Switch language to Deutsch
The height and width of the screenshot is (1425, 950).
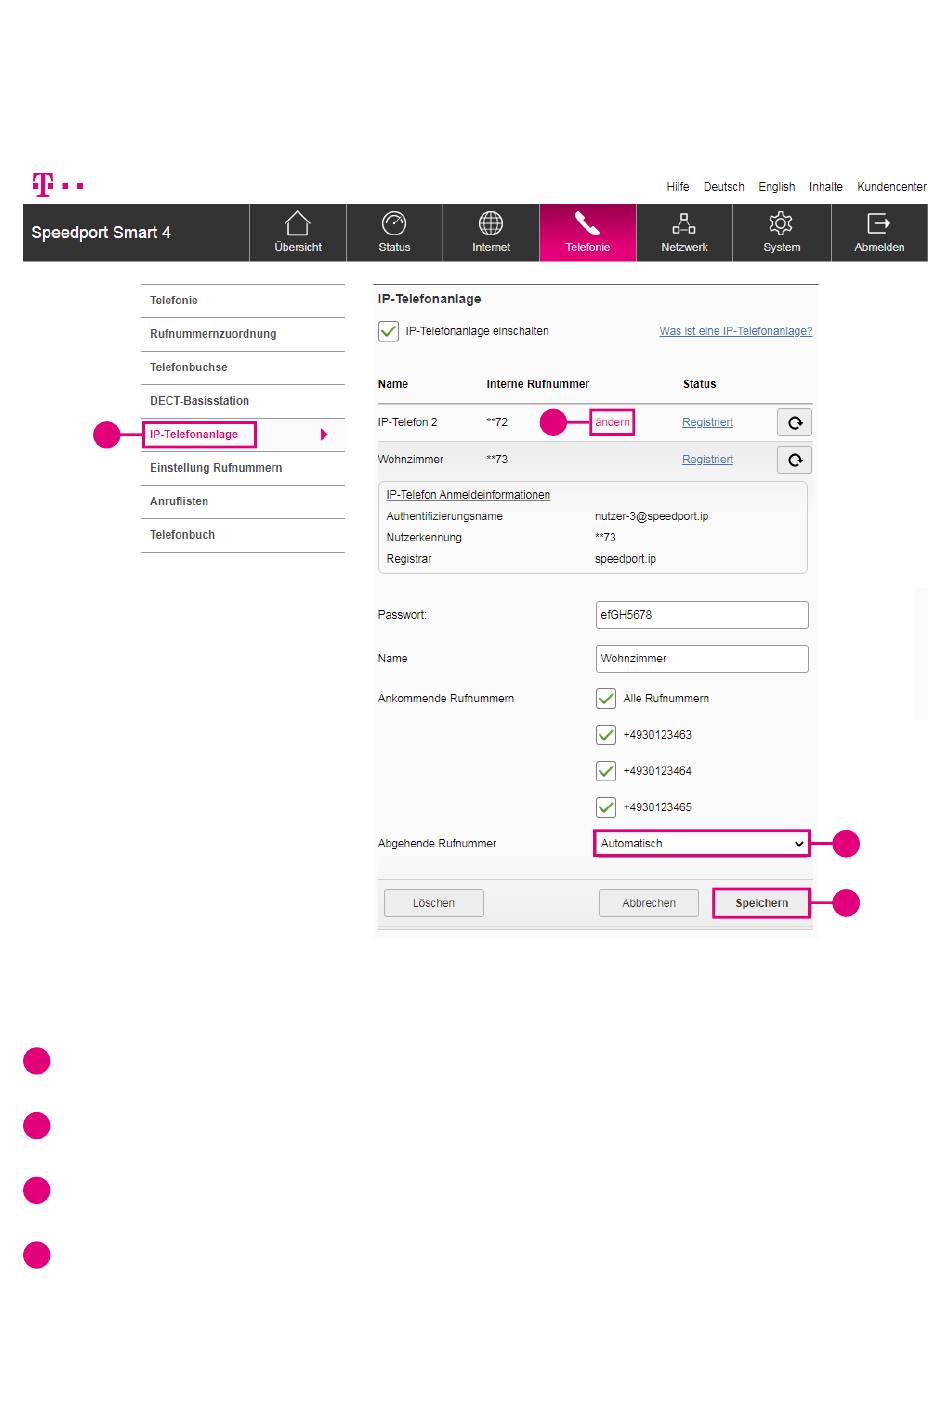pyautogui.click(x=724, y=187)
